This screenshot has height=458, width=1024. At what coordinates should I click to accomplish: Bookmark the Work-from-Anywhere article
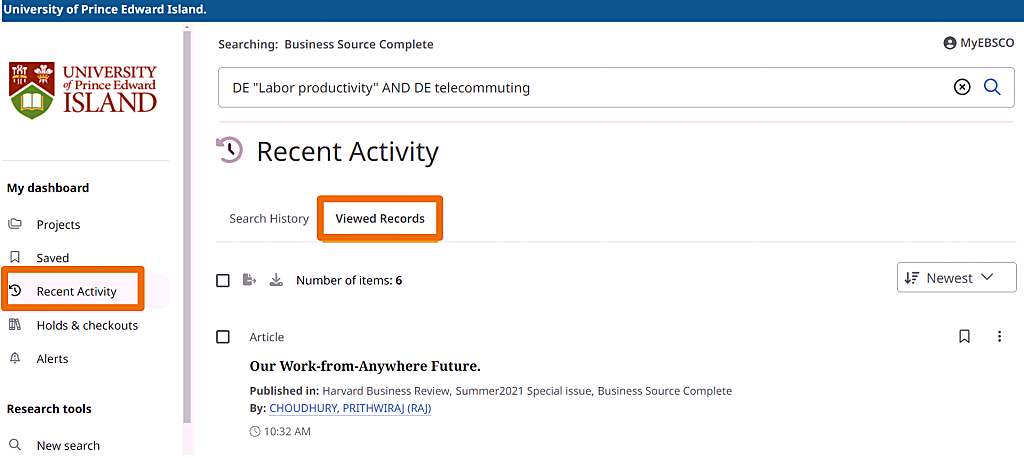coord(964,337)
